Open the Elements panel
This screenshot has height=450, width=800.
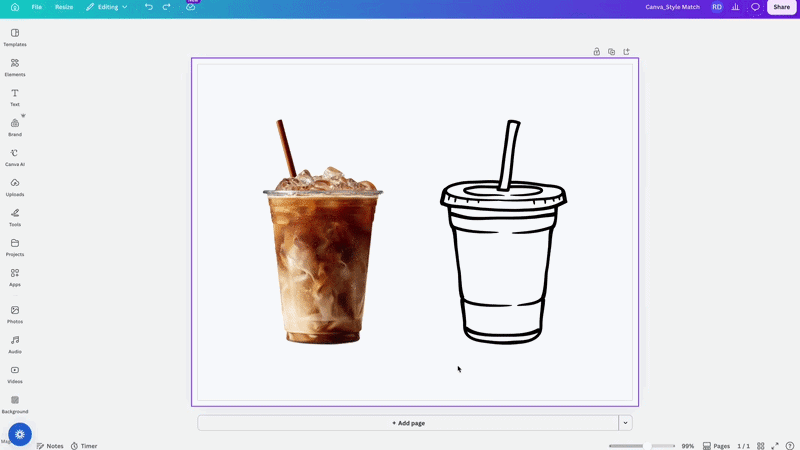tap(15, 67)
